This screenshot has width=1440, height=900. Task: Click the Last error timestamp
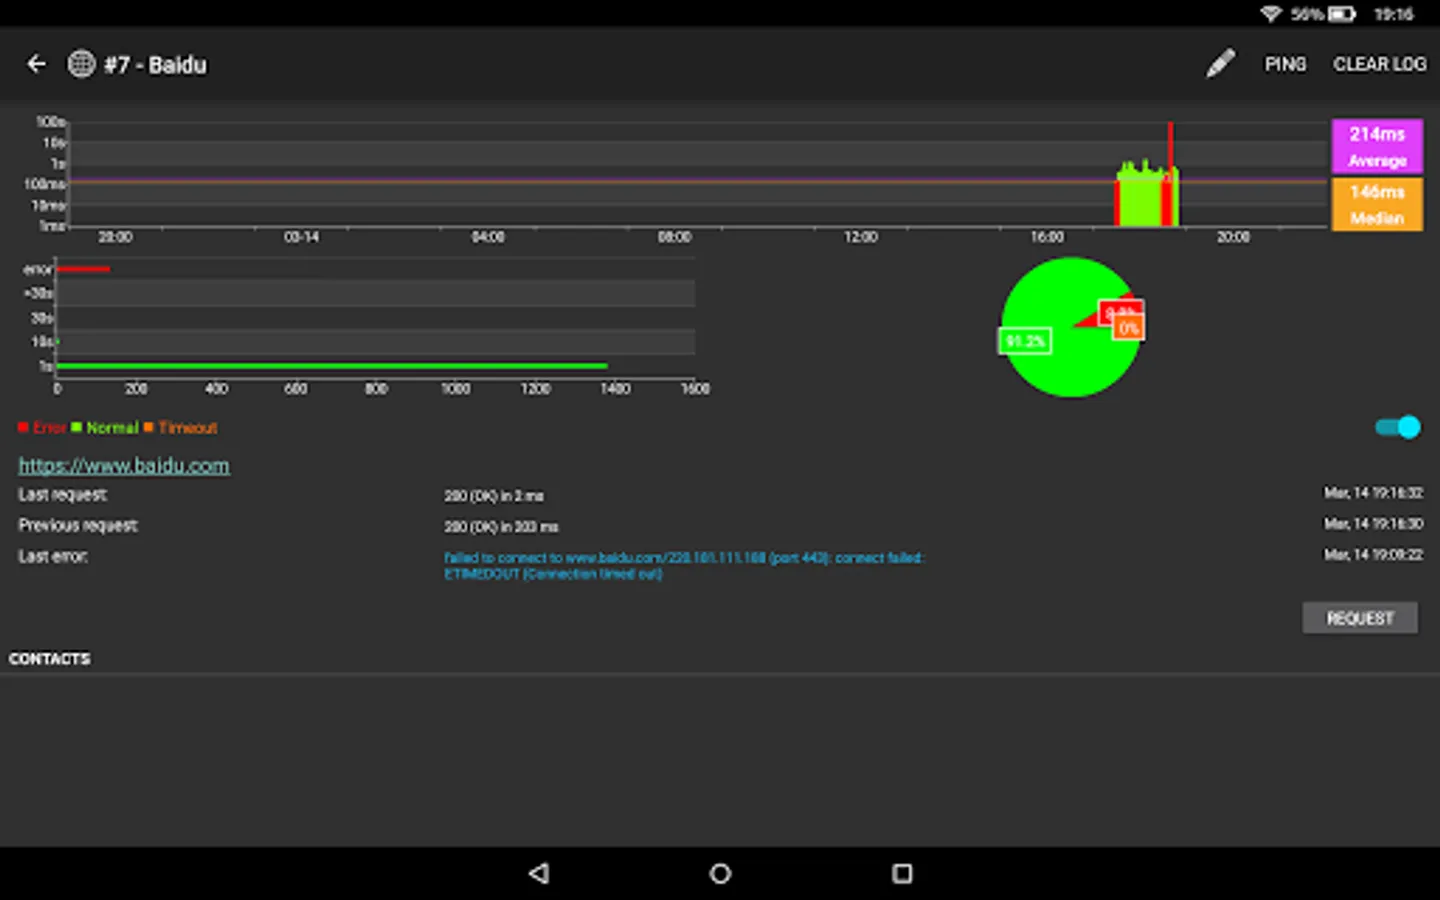click(1373, 554)
